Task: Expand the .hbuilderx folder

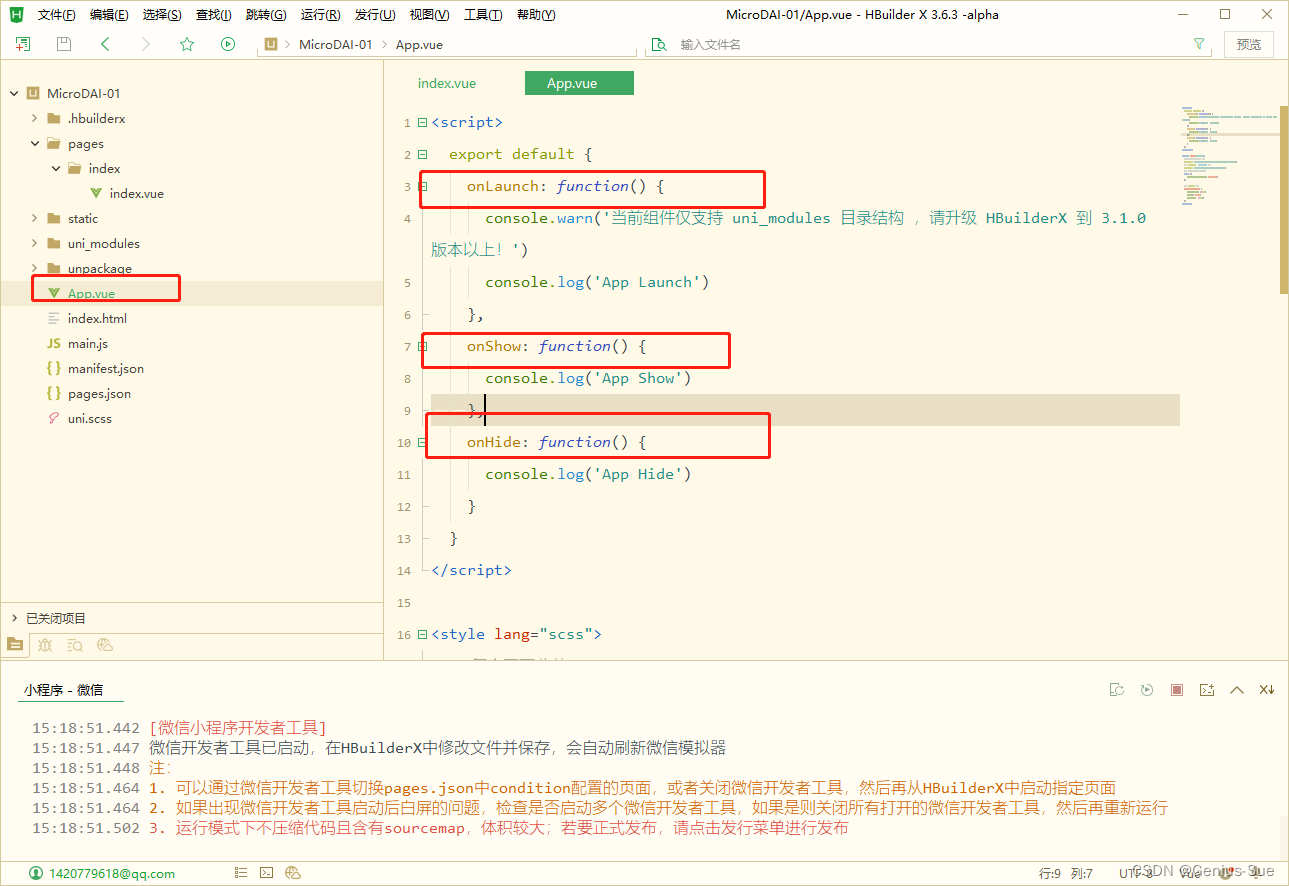Action: click(34, 118)
